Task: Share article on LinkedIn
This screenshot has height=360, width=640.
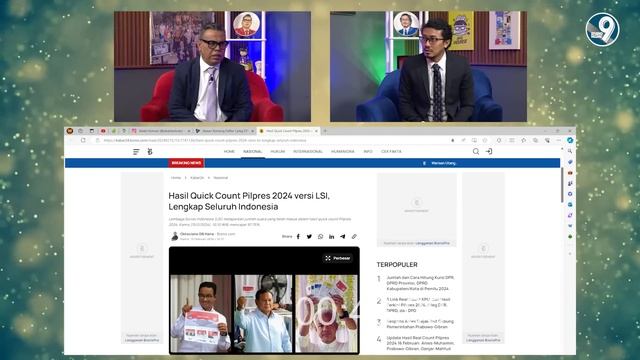Action: pyautogui.click(x=331, y=236)
